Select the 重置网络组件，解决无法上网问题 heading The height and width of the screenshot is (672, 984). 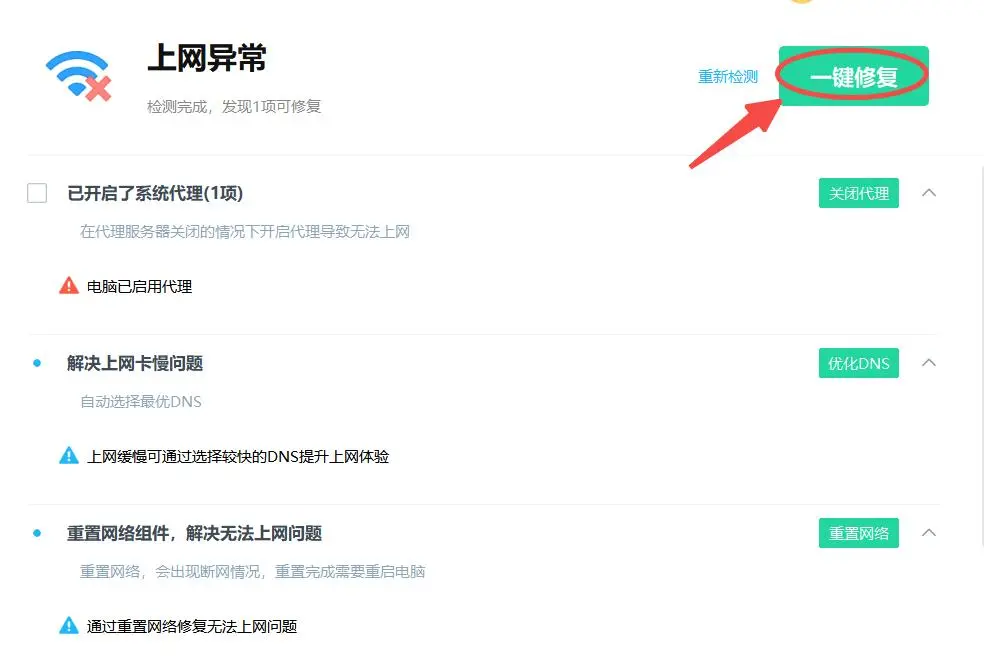point(194,533)
